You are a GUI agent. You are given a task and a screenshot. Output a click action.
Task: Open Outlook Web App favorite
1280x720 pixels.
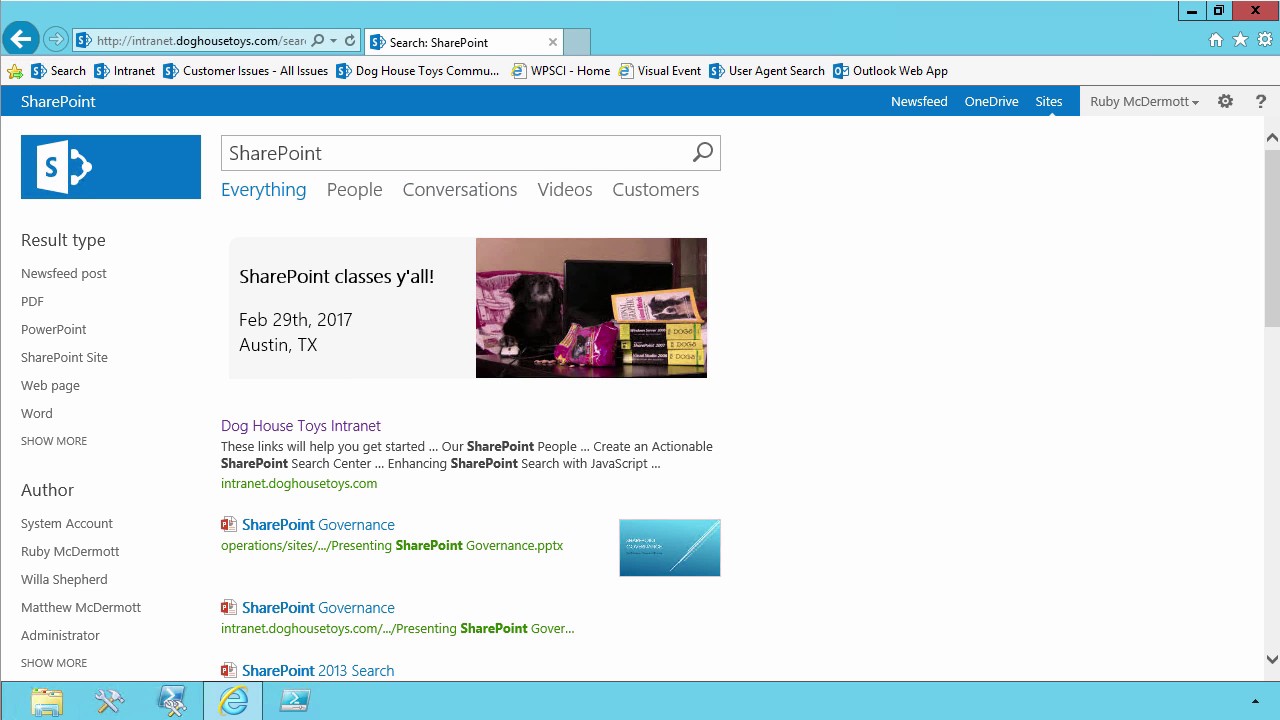click(x=890, y=71)
